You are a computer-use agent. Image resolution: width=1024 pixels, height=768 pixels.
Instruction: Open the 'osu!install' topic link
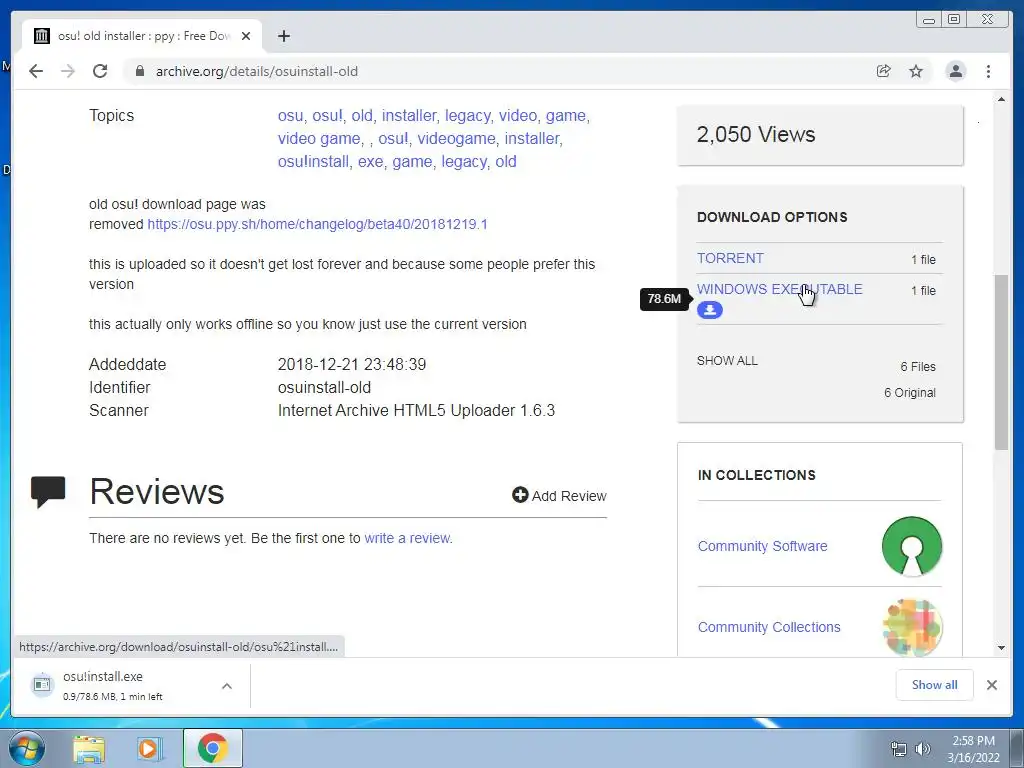pyautogui.click(x=313, y=161)
